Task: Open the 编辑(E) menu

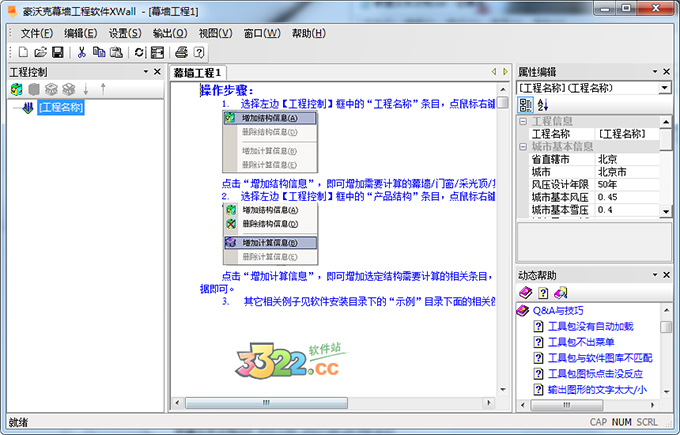Action: coord(81,33)
